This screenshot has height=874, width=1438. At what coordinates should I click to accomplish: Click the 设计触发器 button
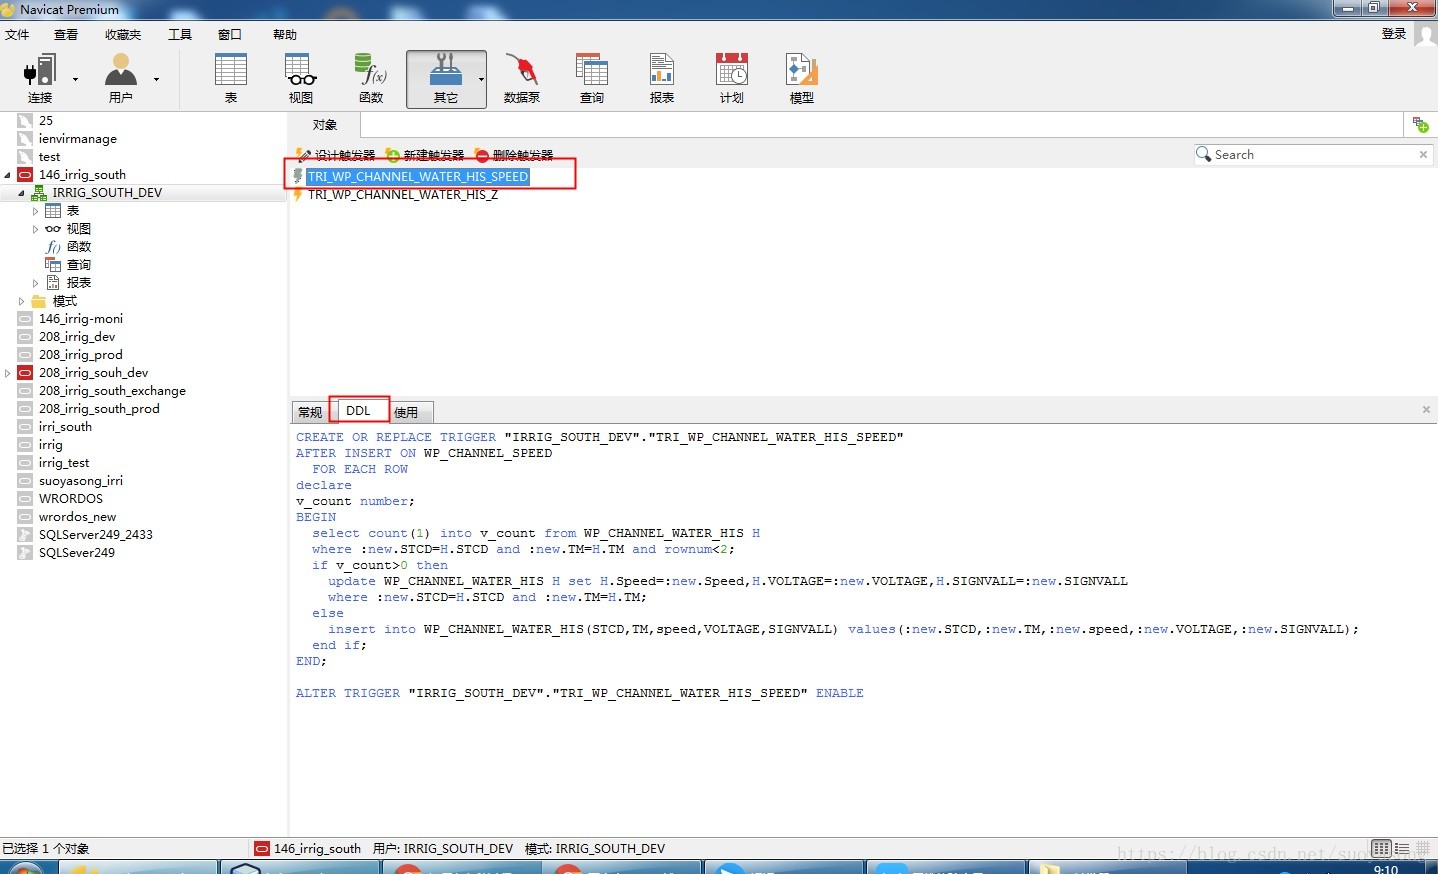tap(336, 155)
